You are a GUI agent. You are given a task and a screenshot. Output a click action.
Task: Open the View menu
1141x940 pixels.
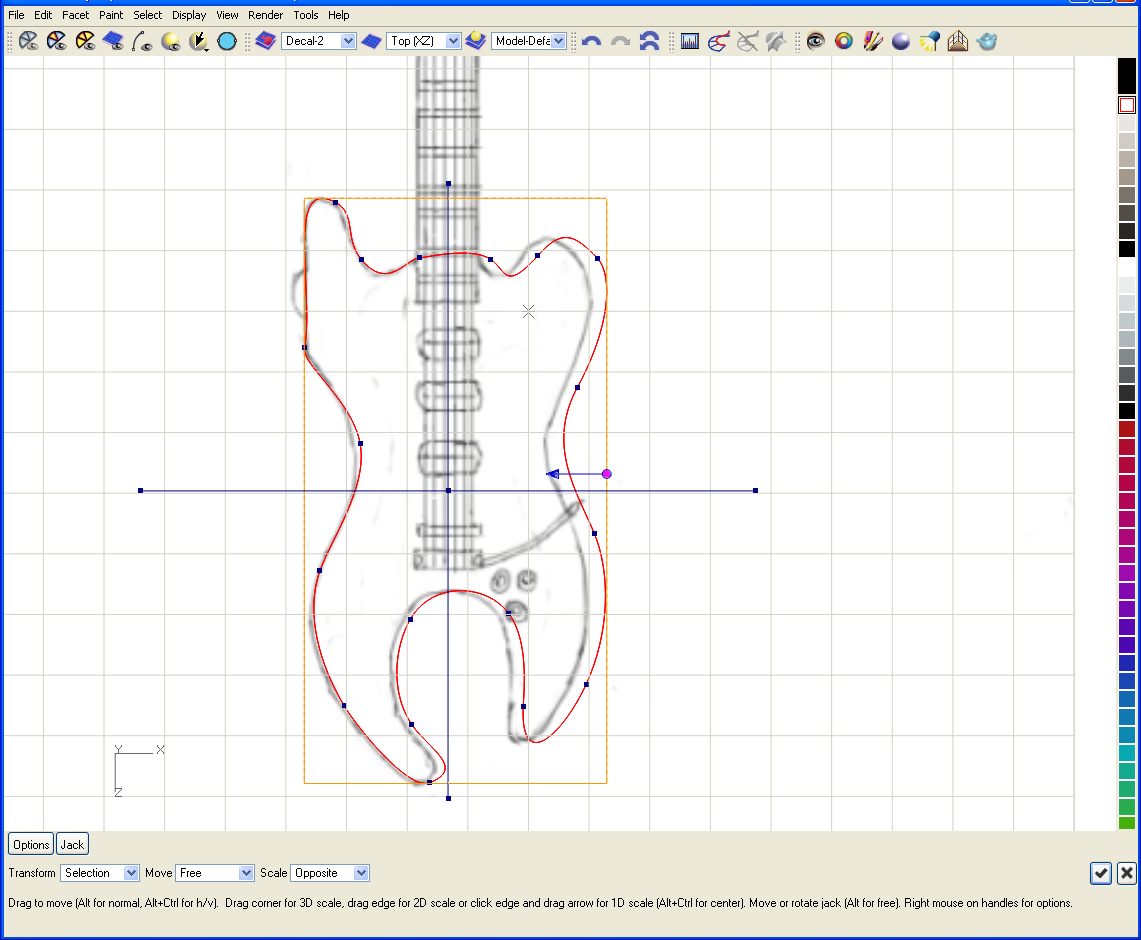click(227, 15)
